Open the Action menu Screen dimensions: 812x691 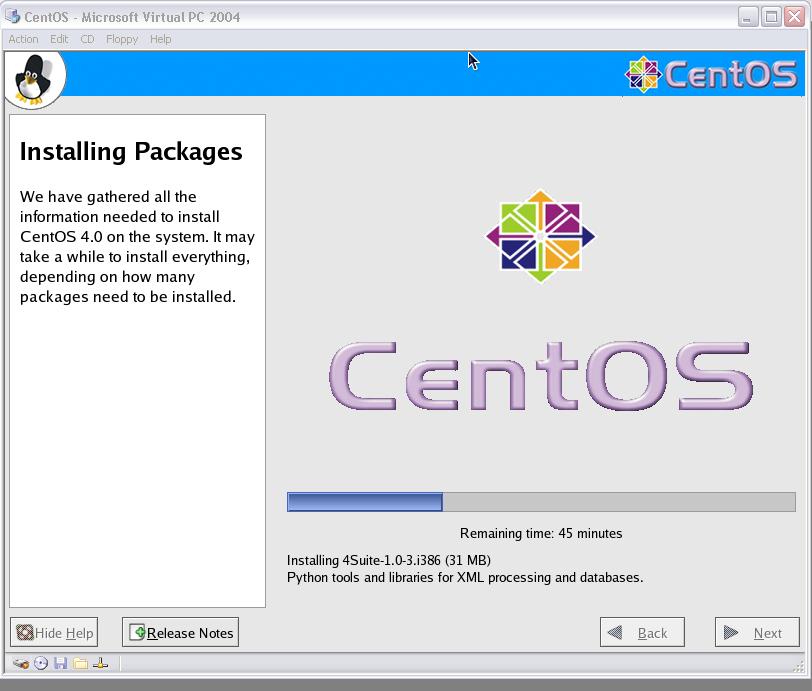[x=23, y=39]
